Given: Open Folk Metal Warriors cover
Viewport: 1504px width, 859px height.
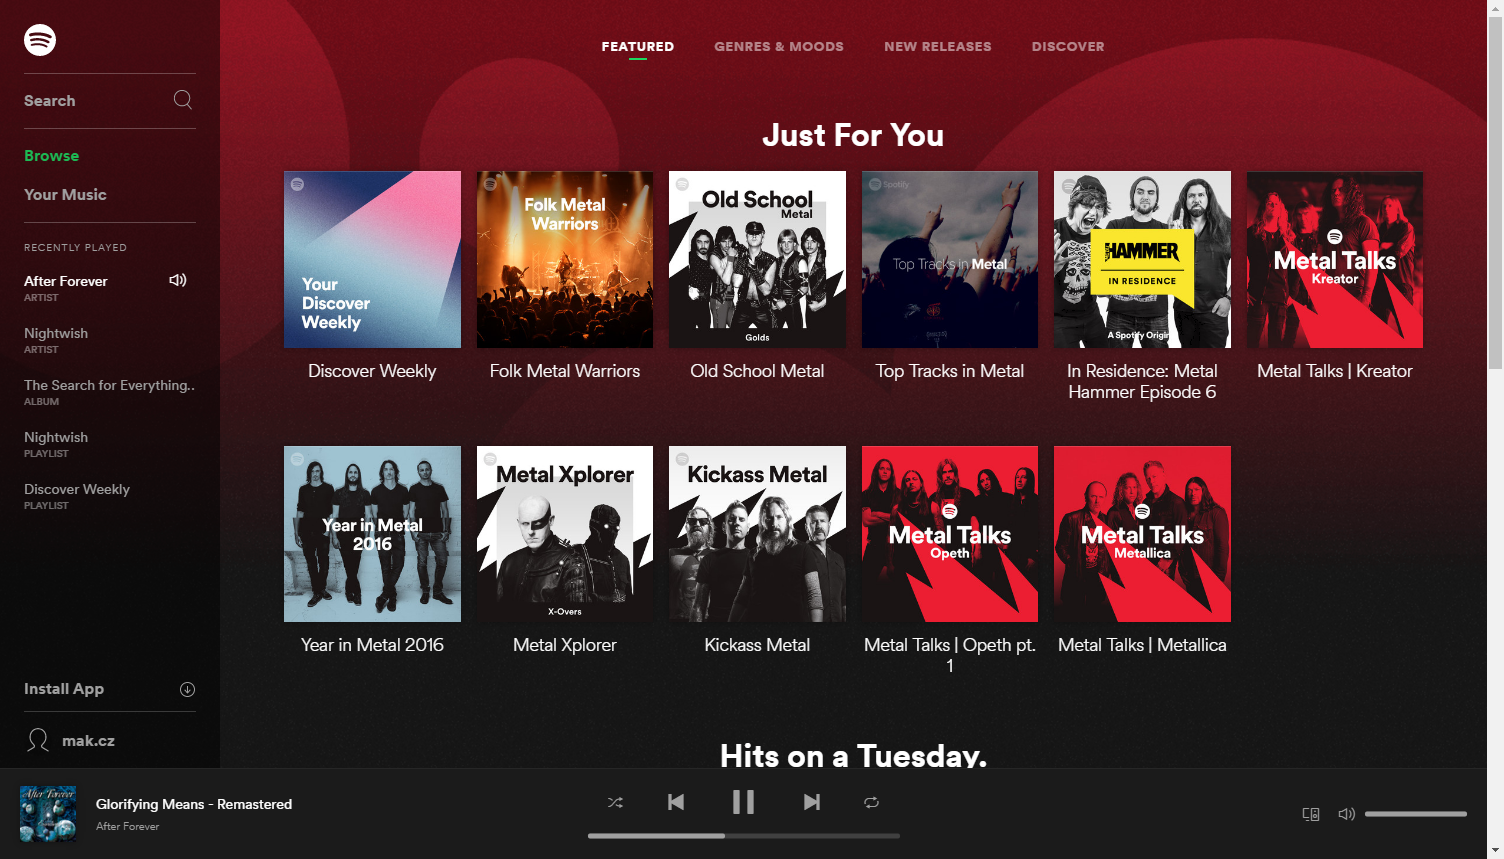Looking at the screenshot, I should click(565, 260).
